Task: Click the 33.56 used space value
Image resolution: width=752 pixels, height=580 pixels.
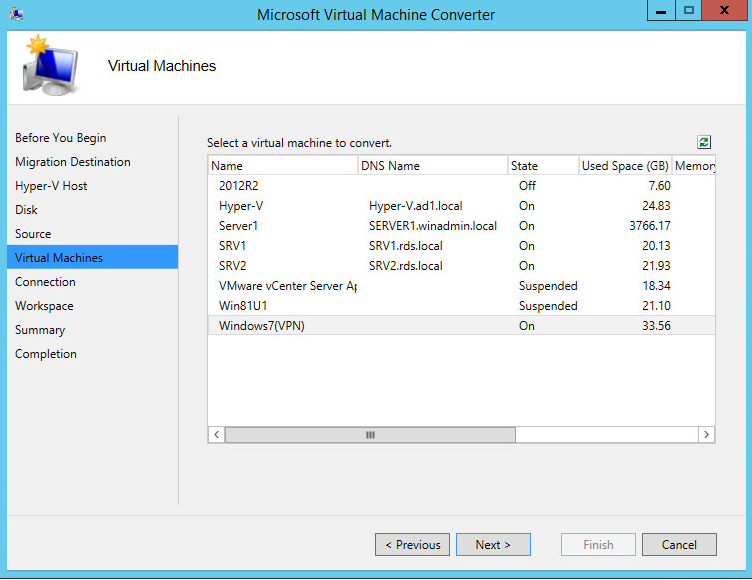Action: 656,326
